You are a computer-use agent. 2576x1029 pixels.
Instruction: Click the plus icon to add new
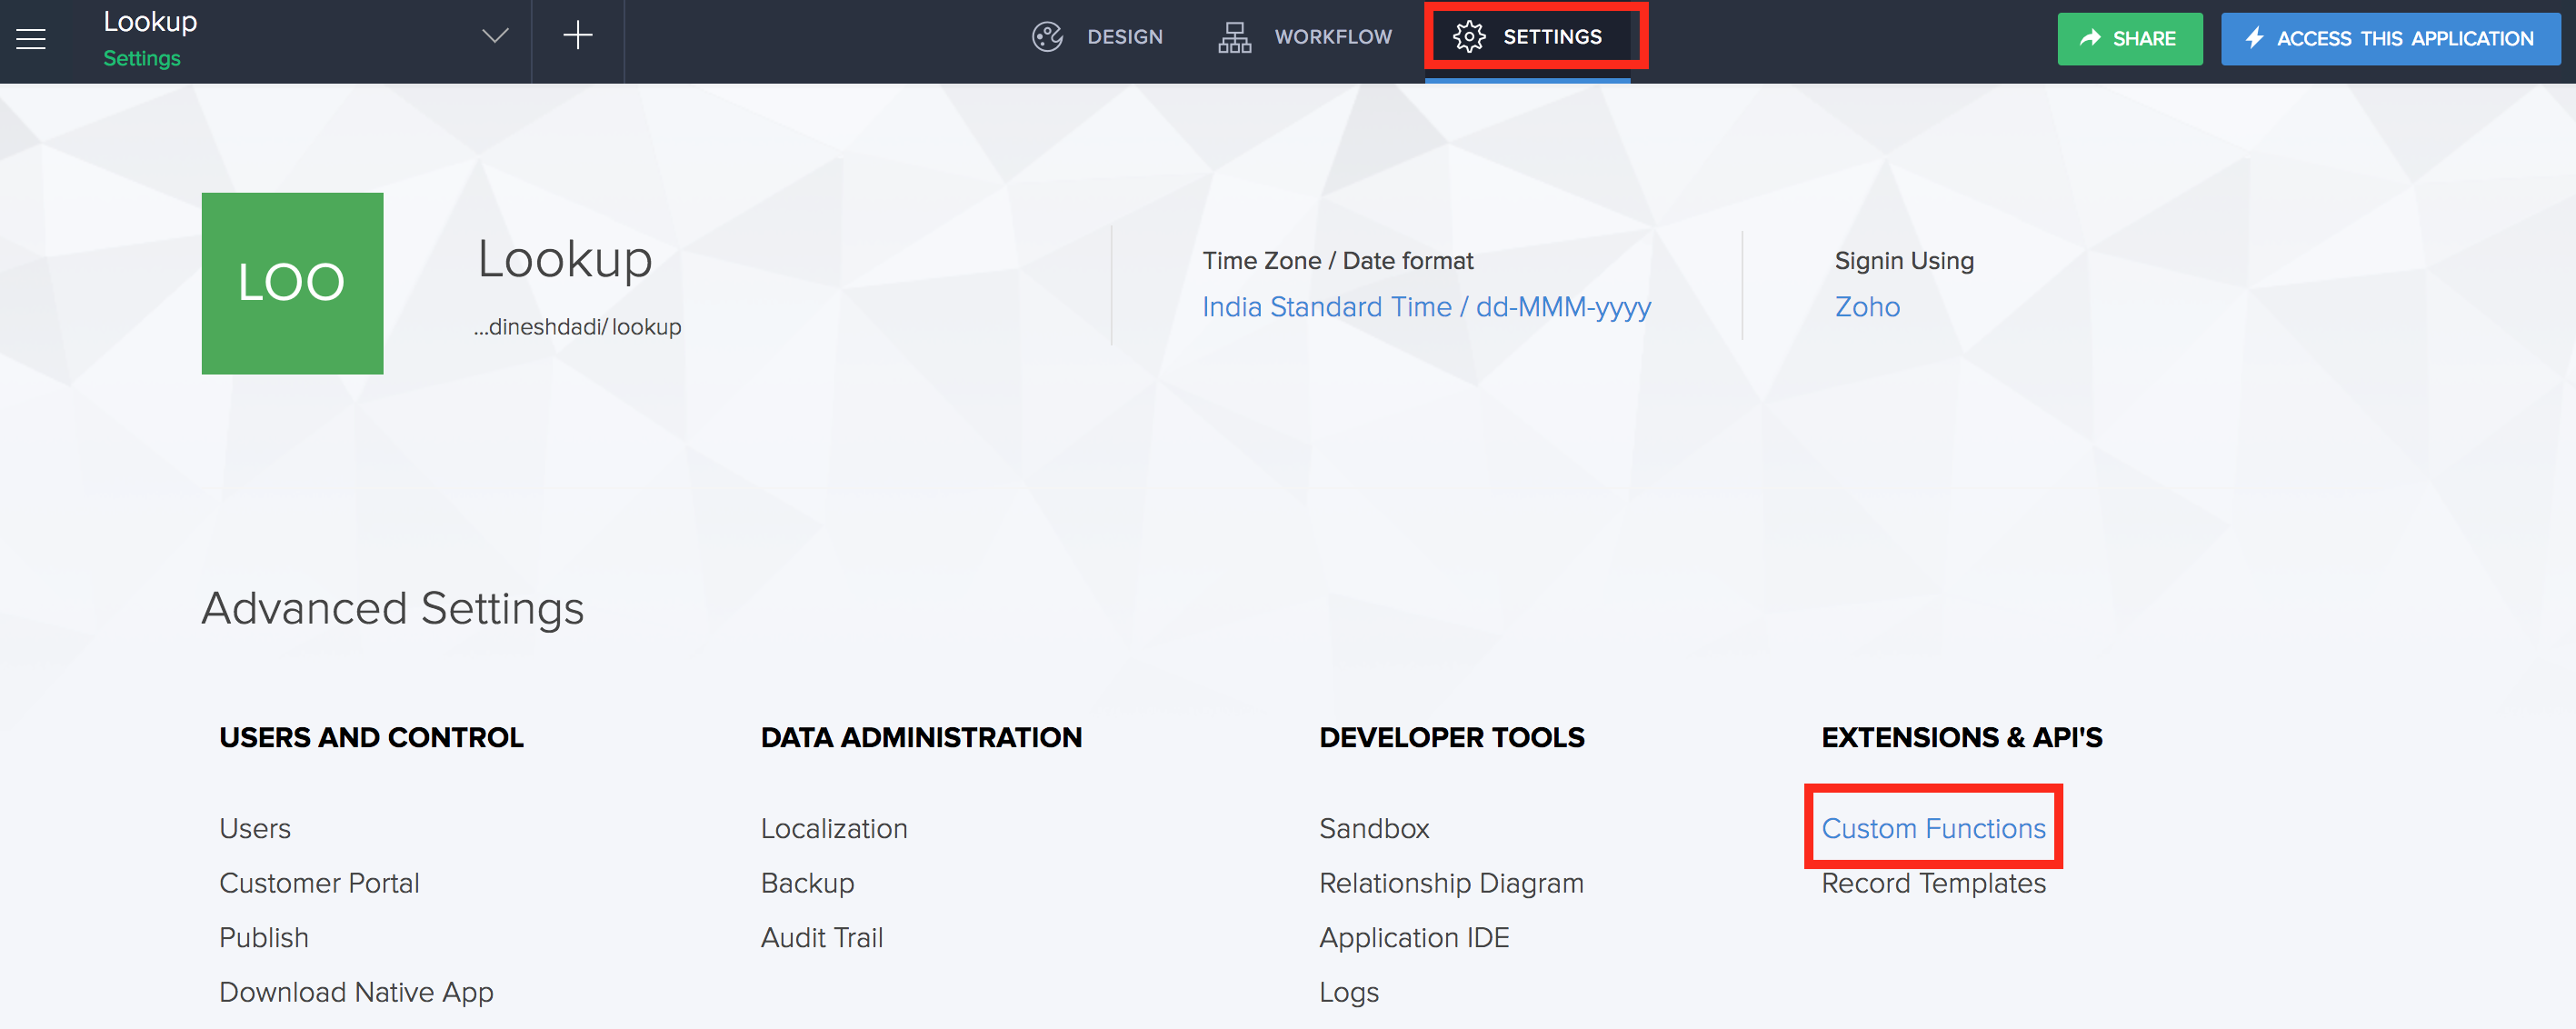click(577, 37)
